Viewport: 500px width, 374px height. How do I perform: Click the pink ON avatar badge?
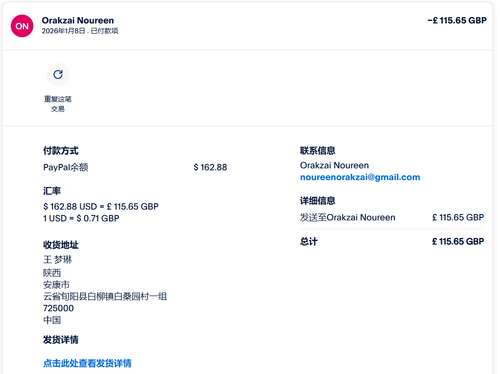click(x=22, y=26)
